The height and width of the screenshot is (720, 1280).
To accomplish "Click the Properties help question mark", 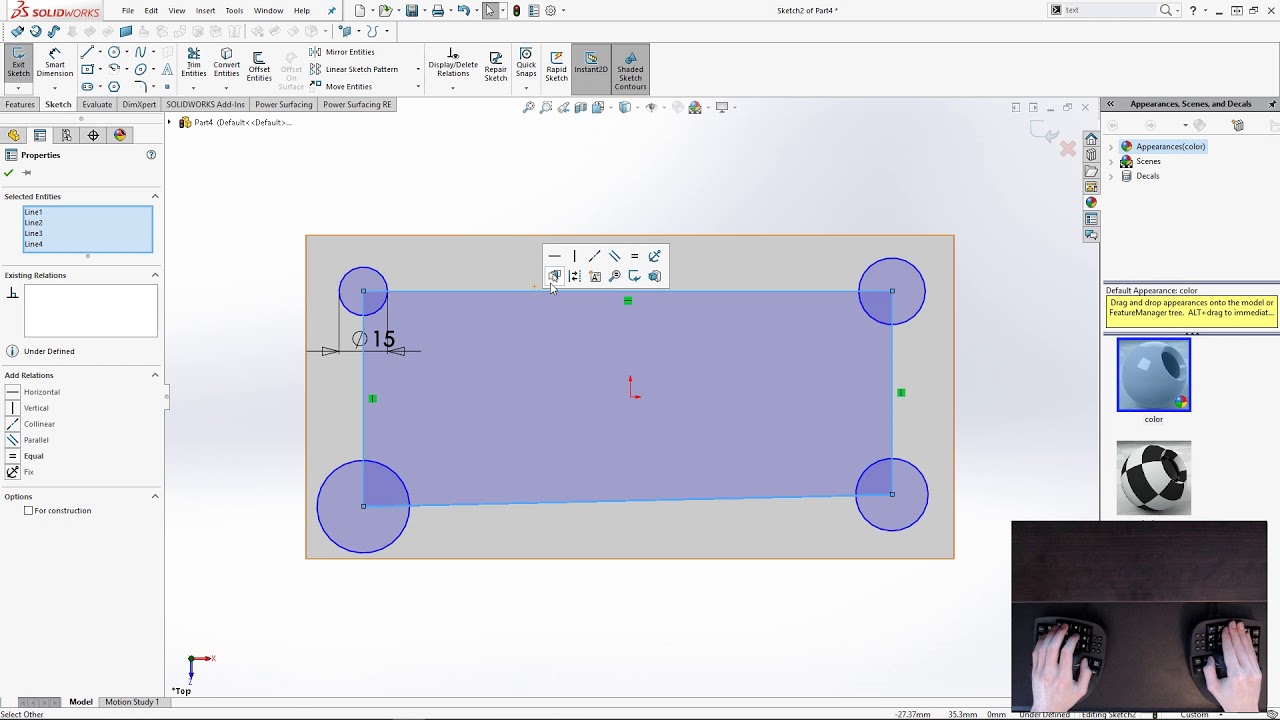I will (x=151, y=155).
